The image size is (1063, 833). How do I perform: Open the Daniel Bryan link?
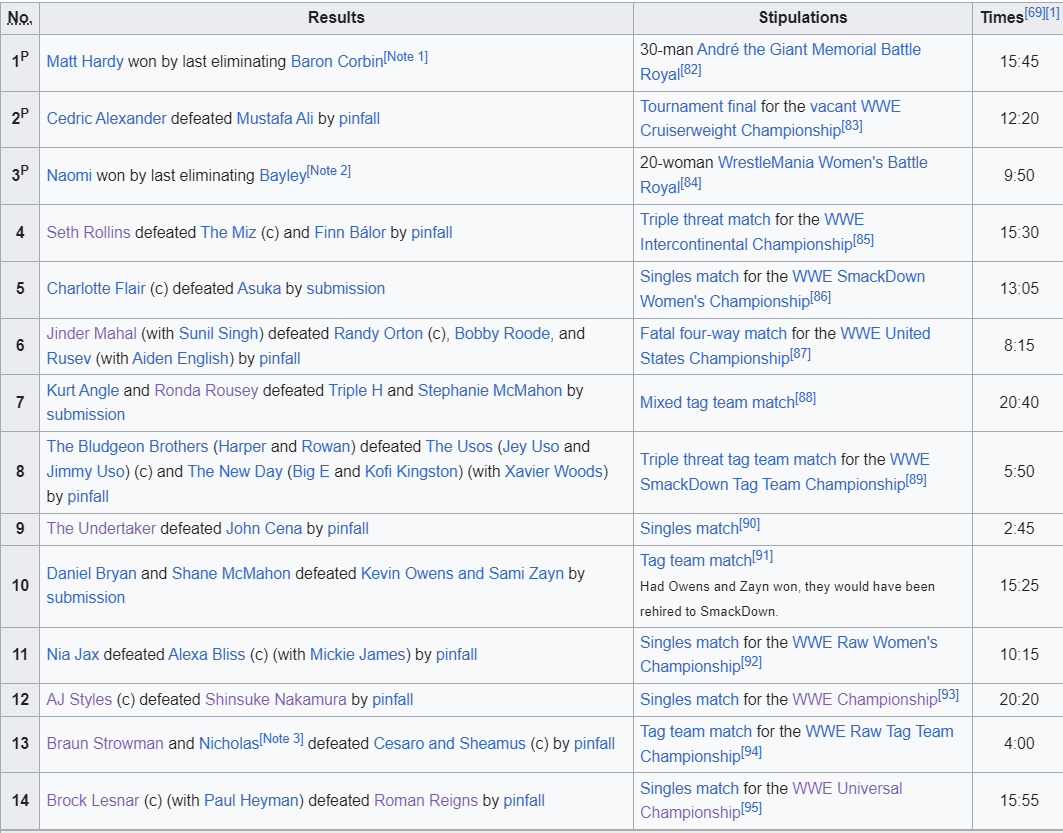pyautogui.click(x=92, y=574)
